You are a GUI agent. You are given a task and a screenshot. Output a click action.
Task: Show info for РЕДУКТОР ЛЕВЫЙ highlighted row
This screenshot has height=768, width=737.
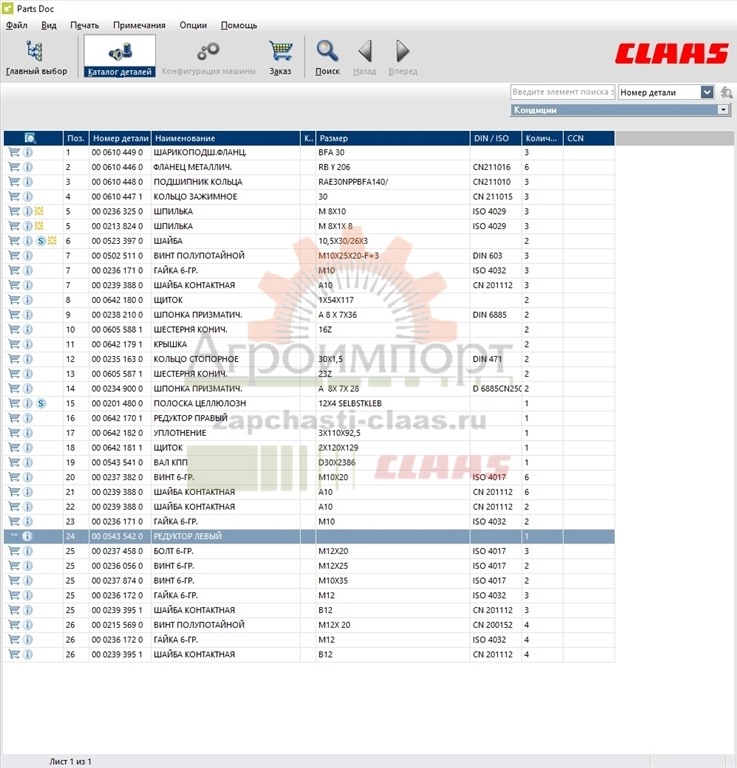(x=27, y=536)
